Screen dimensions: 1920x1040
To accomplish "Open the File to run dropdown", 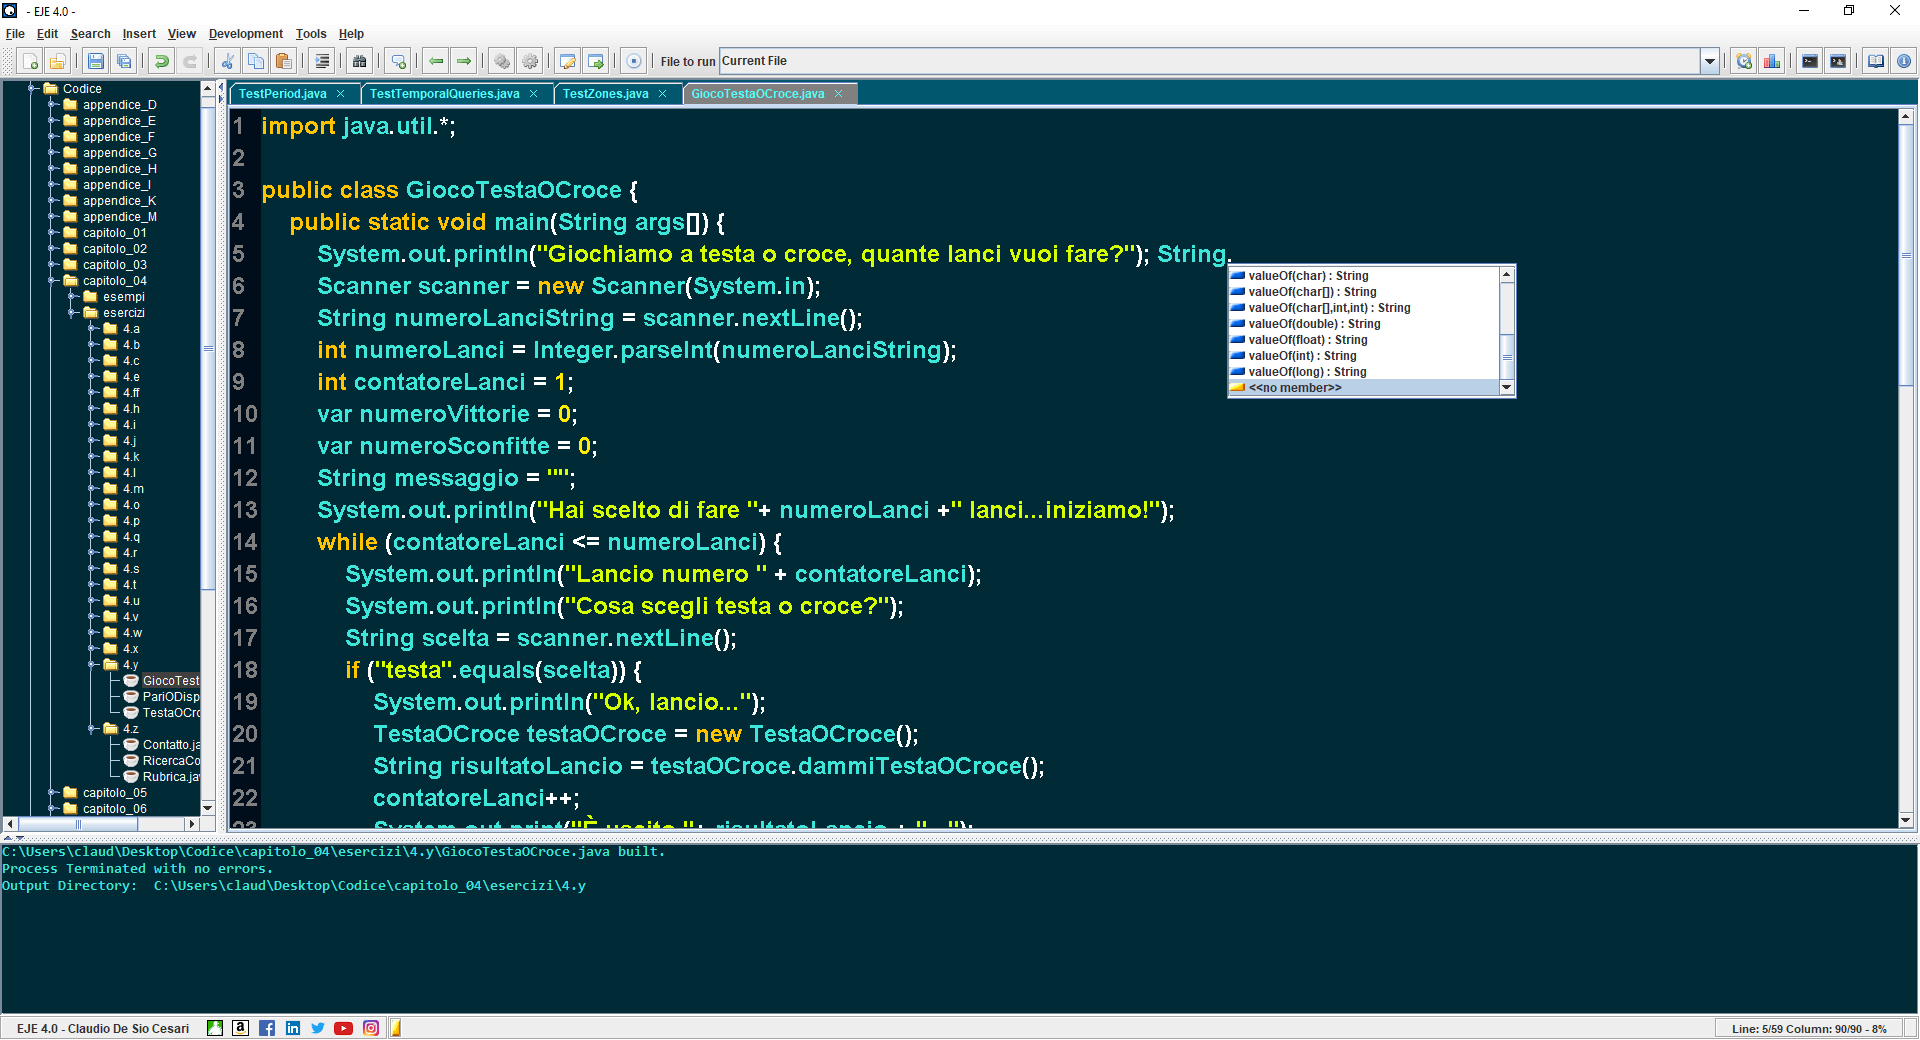I will click(1709, 62).
